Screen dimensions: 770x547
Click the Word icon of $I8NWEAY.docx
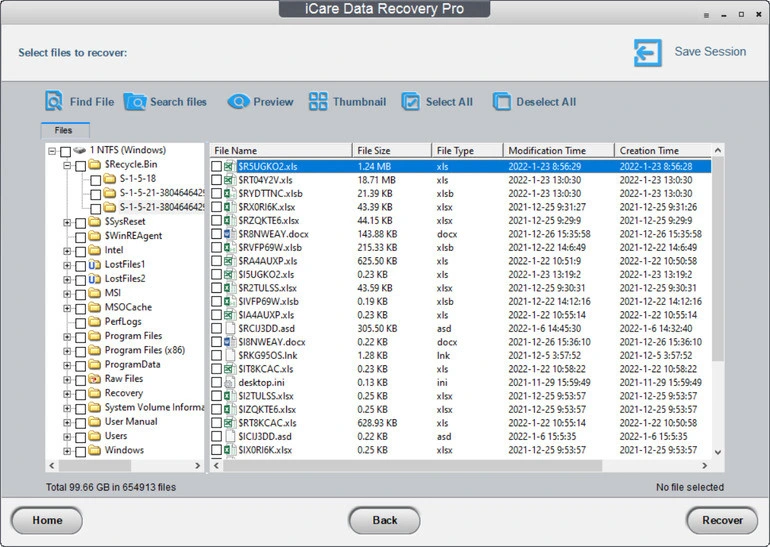tap(229, 342)
